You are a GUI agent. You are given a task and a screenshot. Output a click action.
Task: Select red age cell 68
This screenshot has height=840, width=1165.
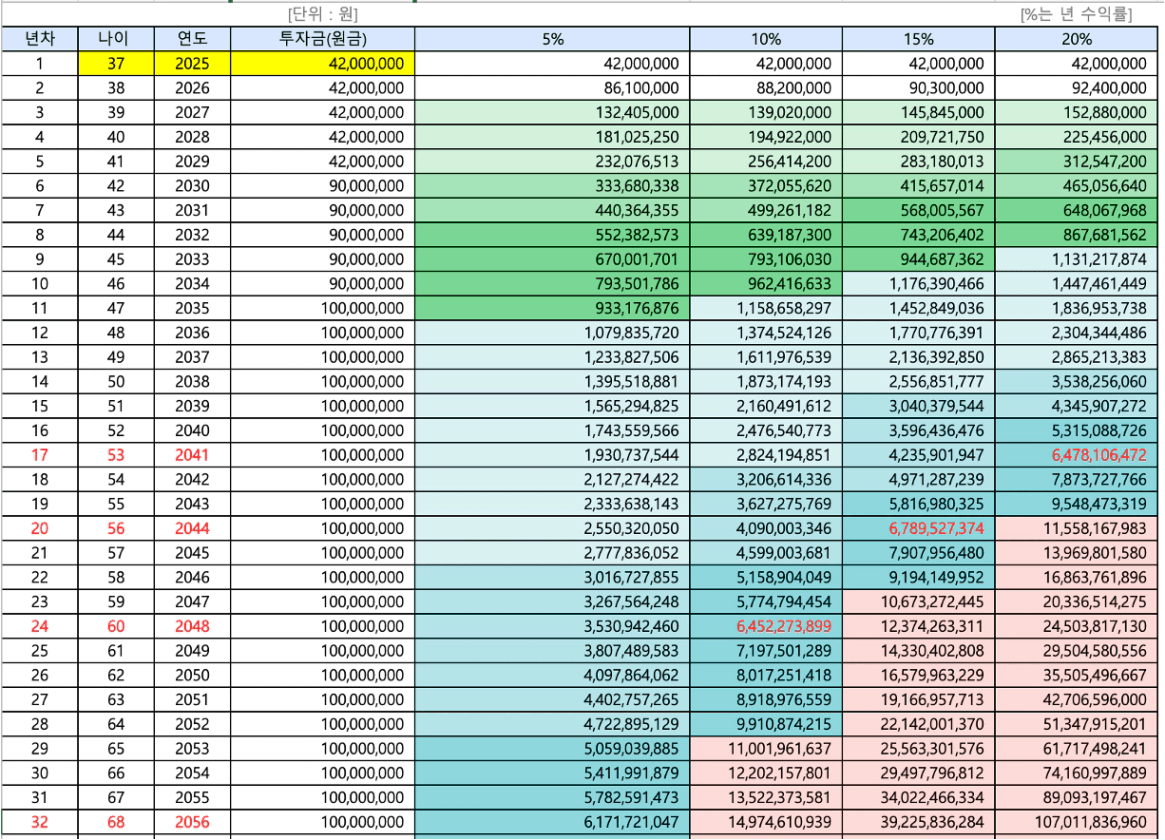click(x=116, y=824)
